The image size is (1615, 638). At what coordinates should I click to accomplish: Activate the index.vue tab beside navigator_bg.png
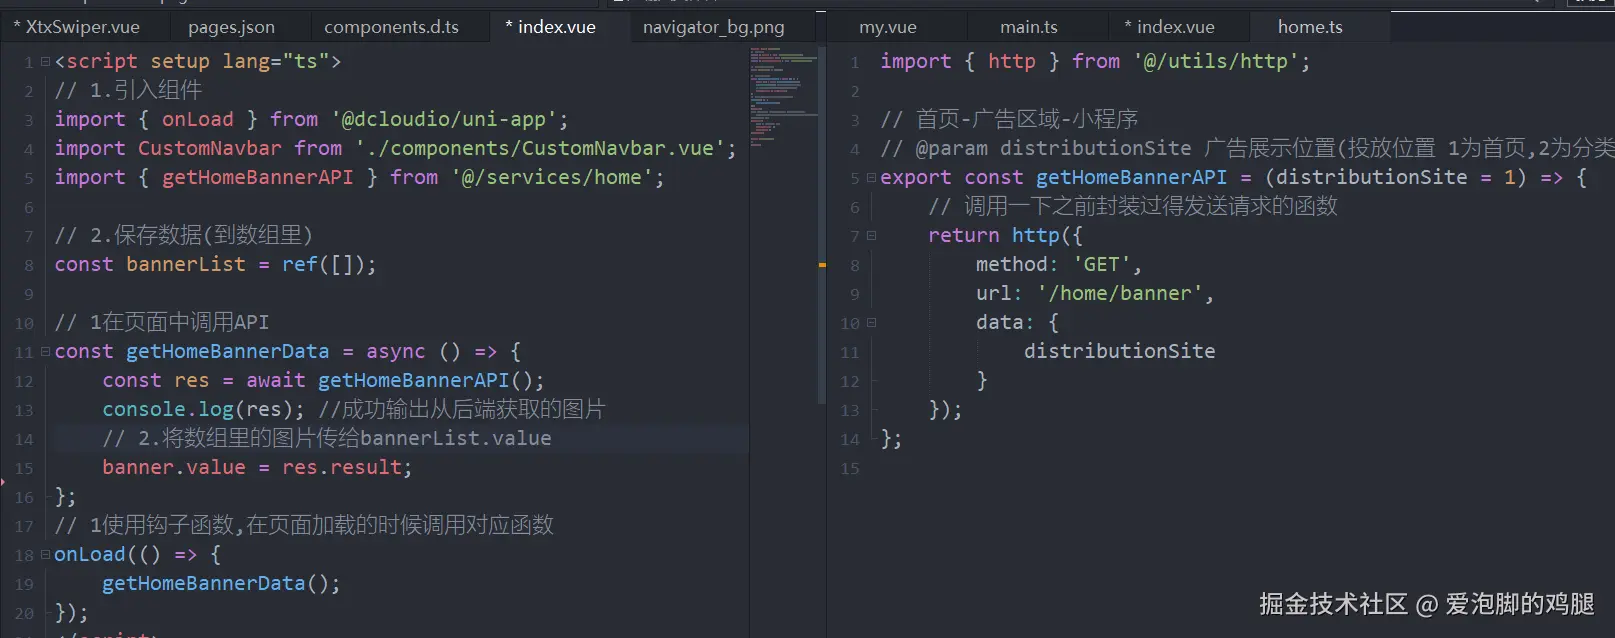coord(550,27)
